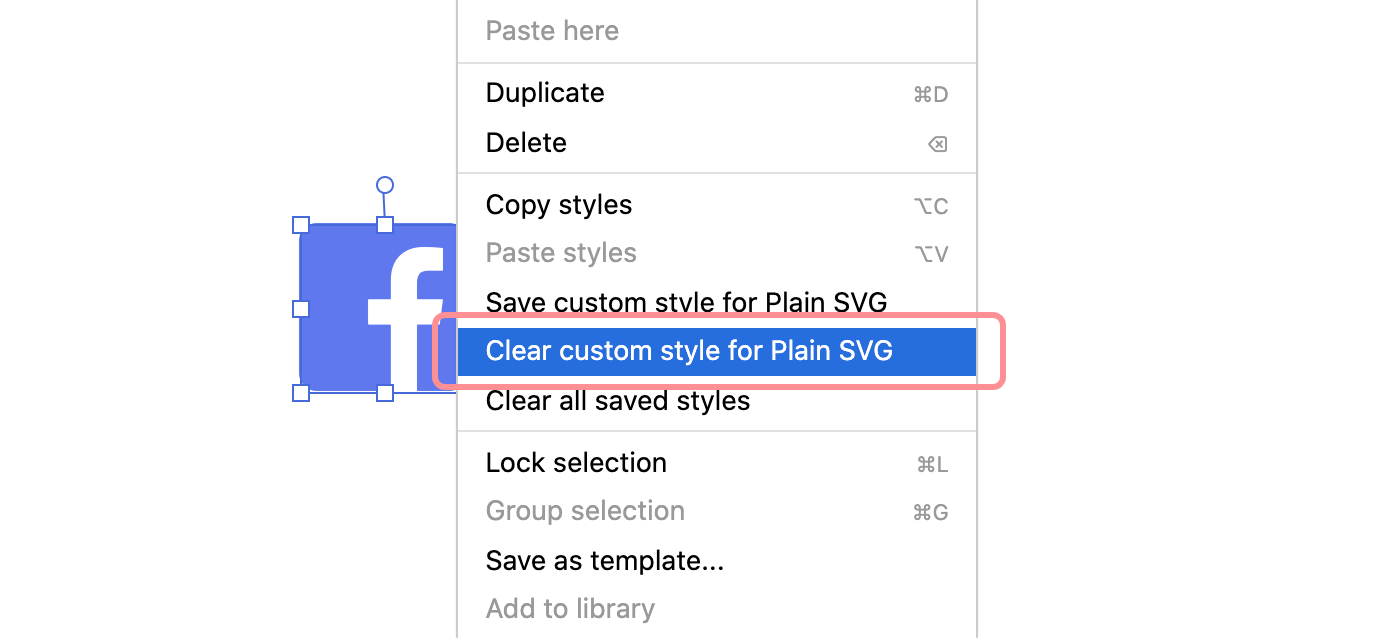Click the ⌘L shortcut icon beside Lock selection
This screenshot has width=1394, height=638.
click(x=930, y=463)
